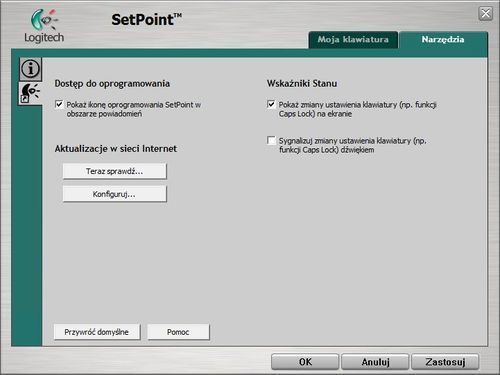The width and height of the screenshot is (500, 375).
Task: Toggle show keyboard setting changes on screen
Action: click(x=271, y=104)
